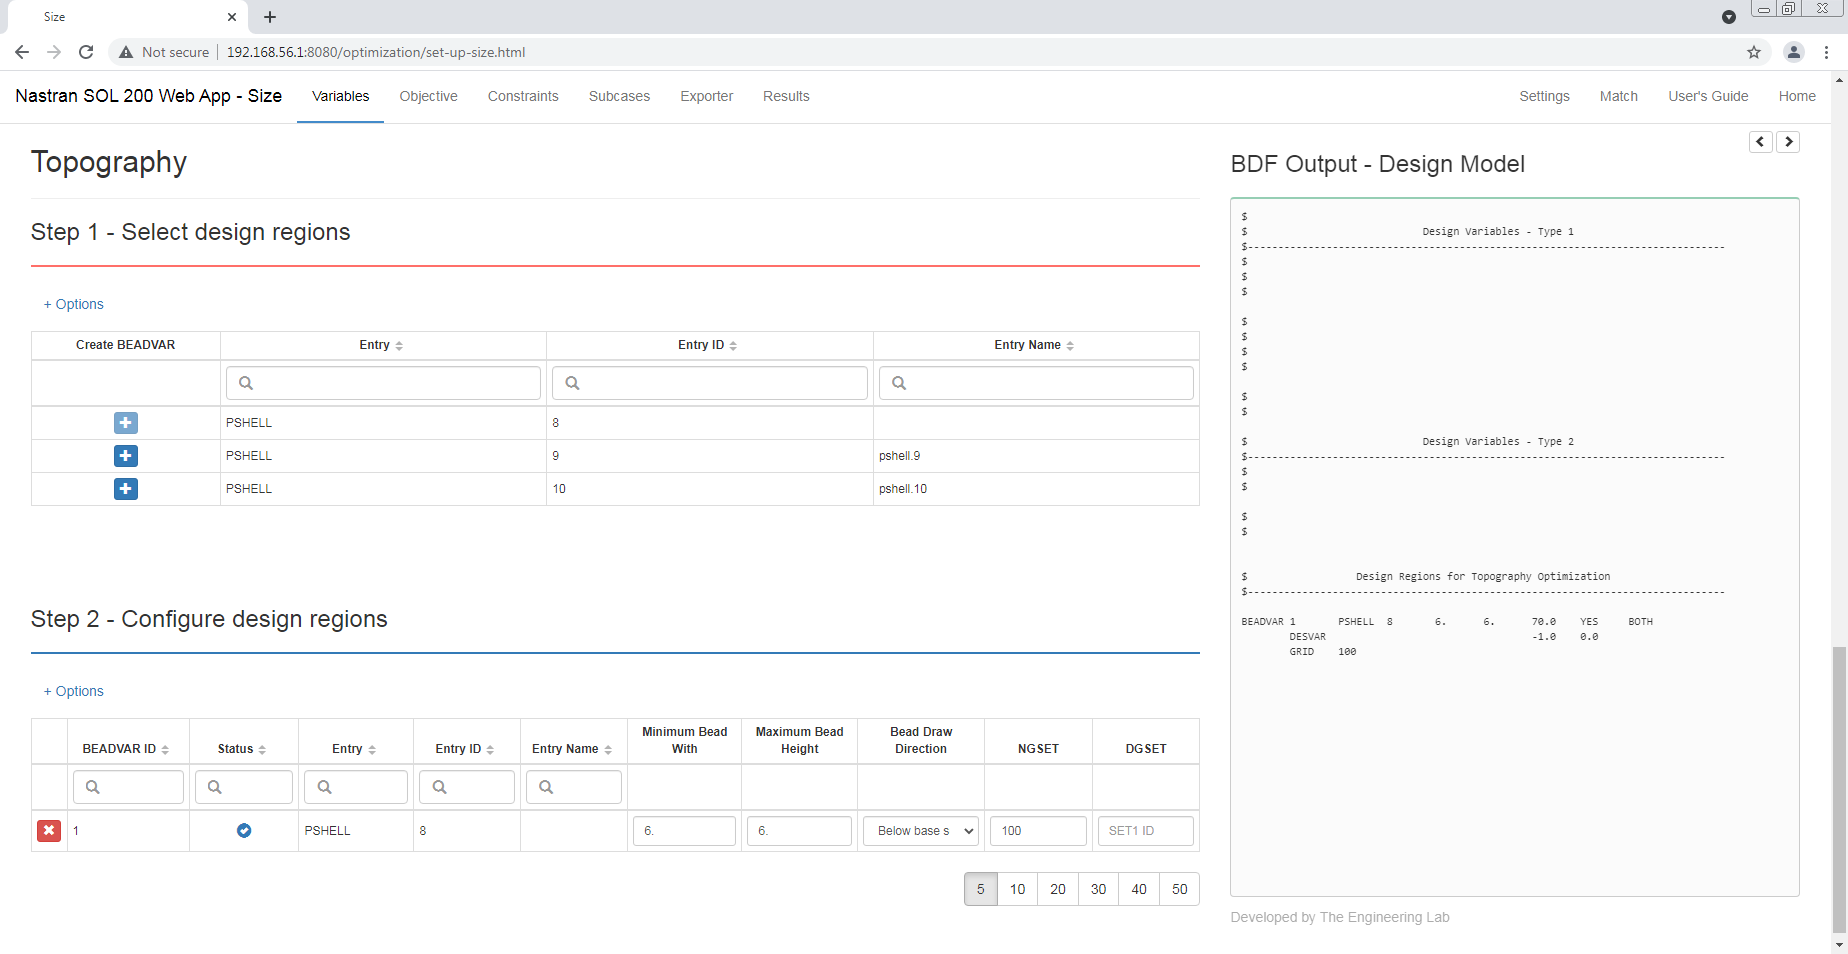The image size is (1848, 954).
Task: Click NGSET input showing 100
Action: coord(1038,831)
